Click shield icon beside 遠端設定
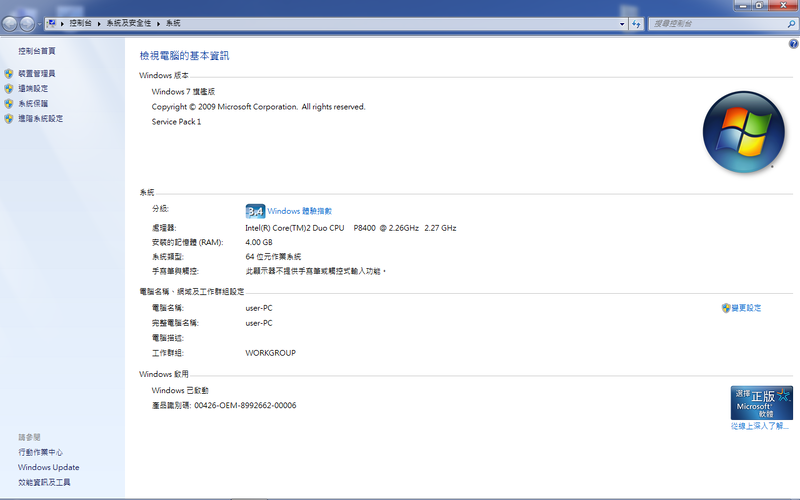This screenshot has width=800, height=500. coord(9,88)
